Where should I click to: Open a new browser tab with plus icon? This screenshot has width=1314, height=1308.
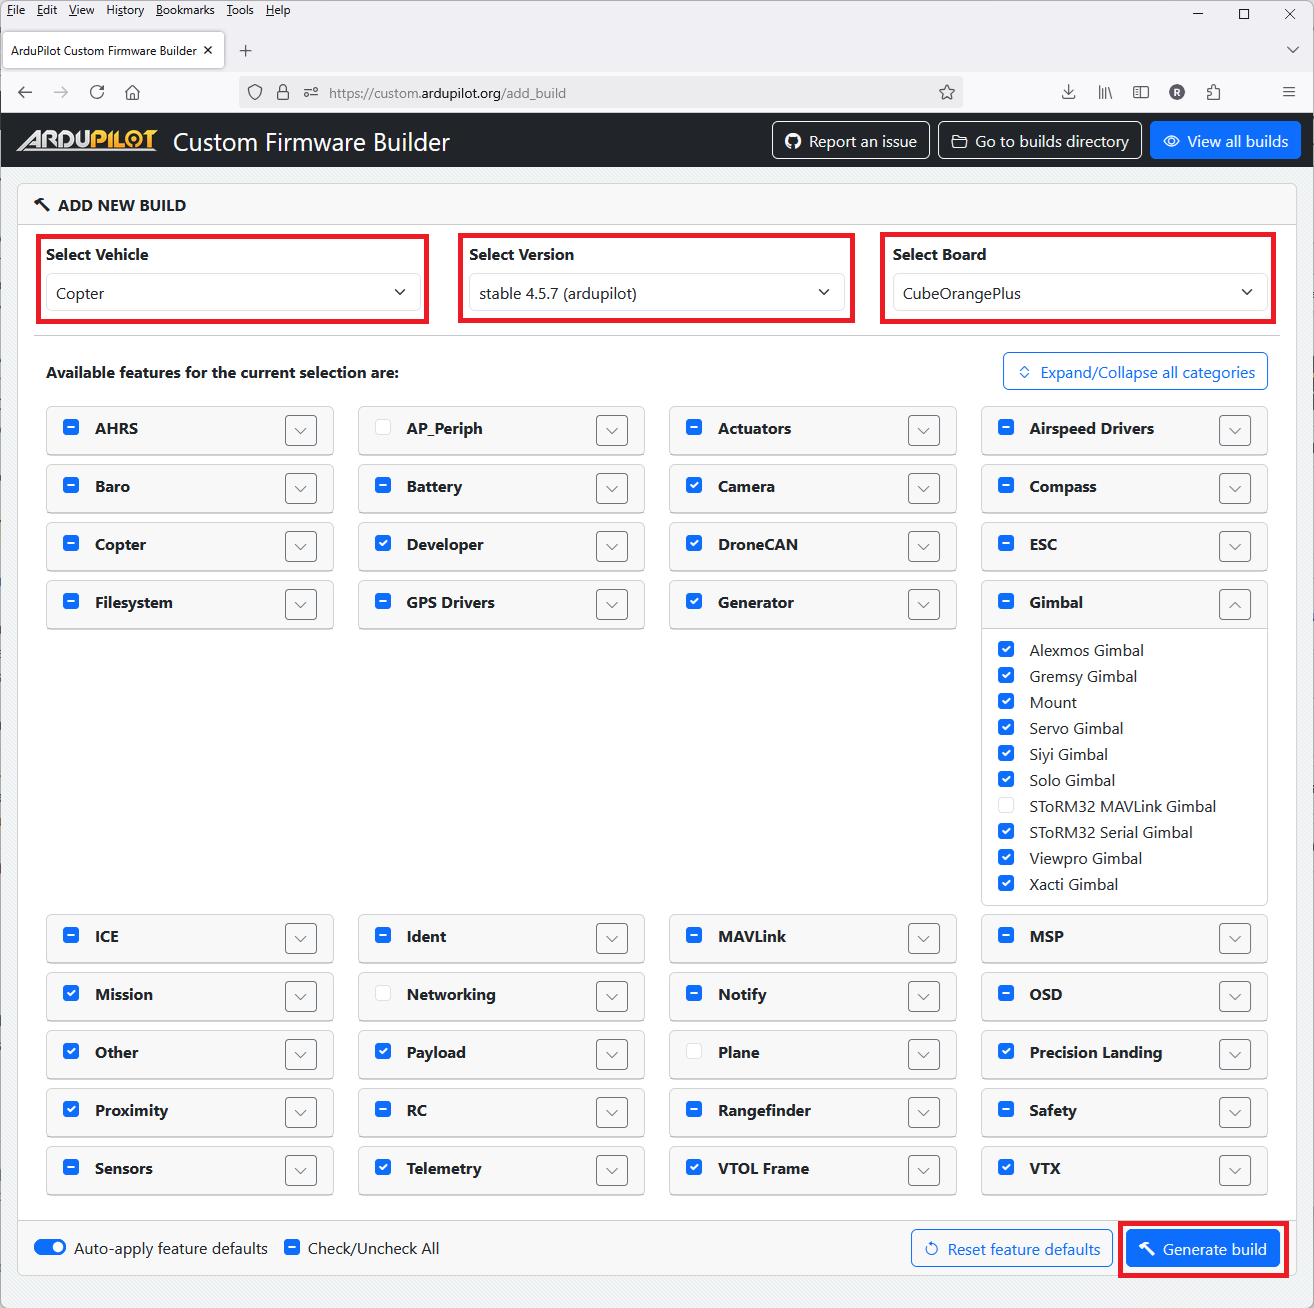click(246, 51)
